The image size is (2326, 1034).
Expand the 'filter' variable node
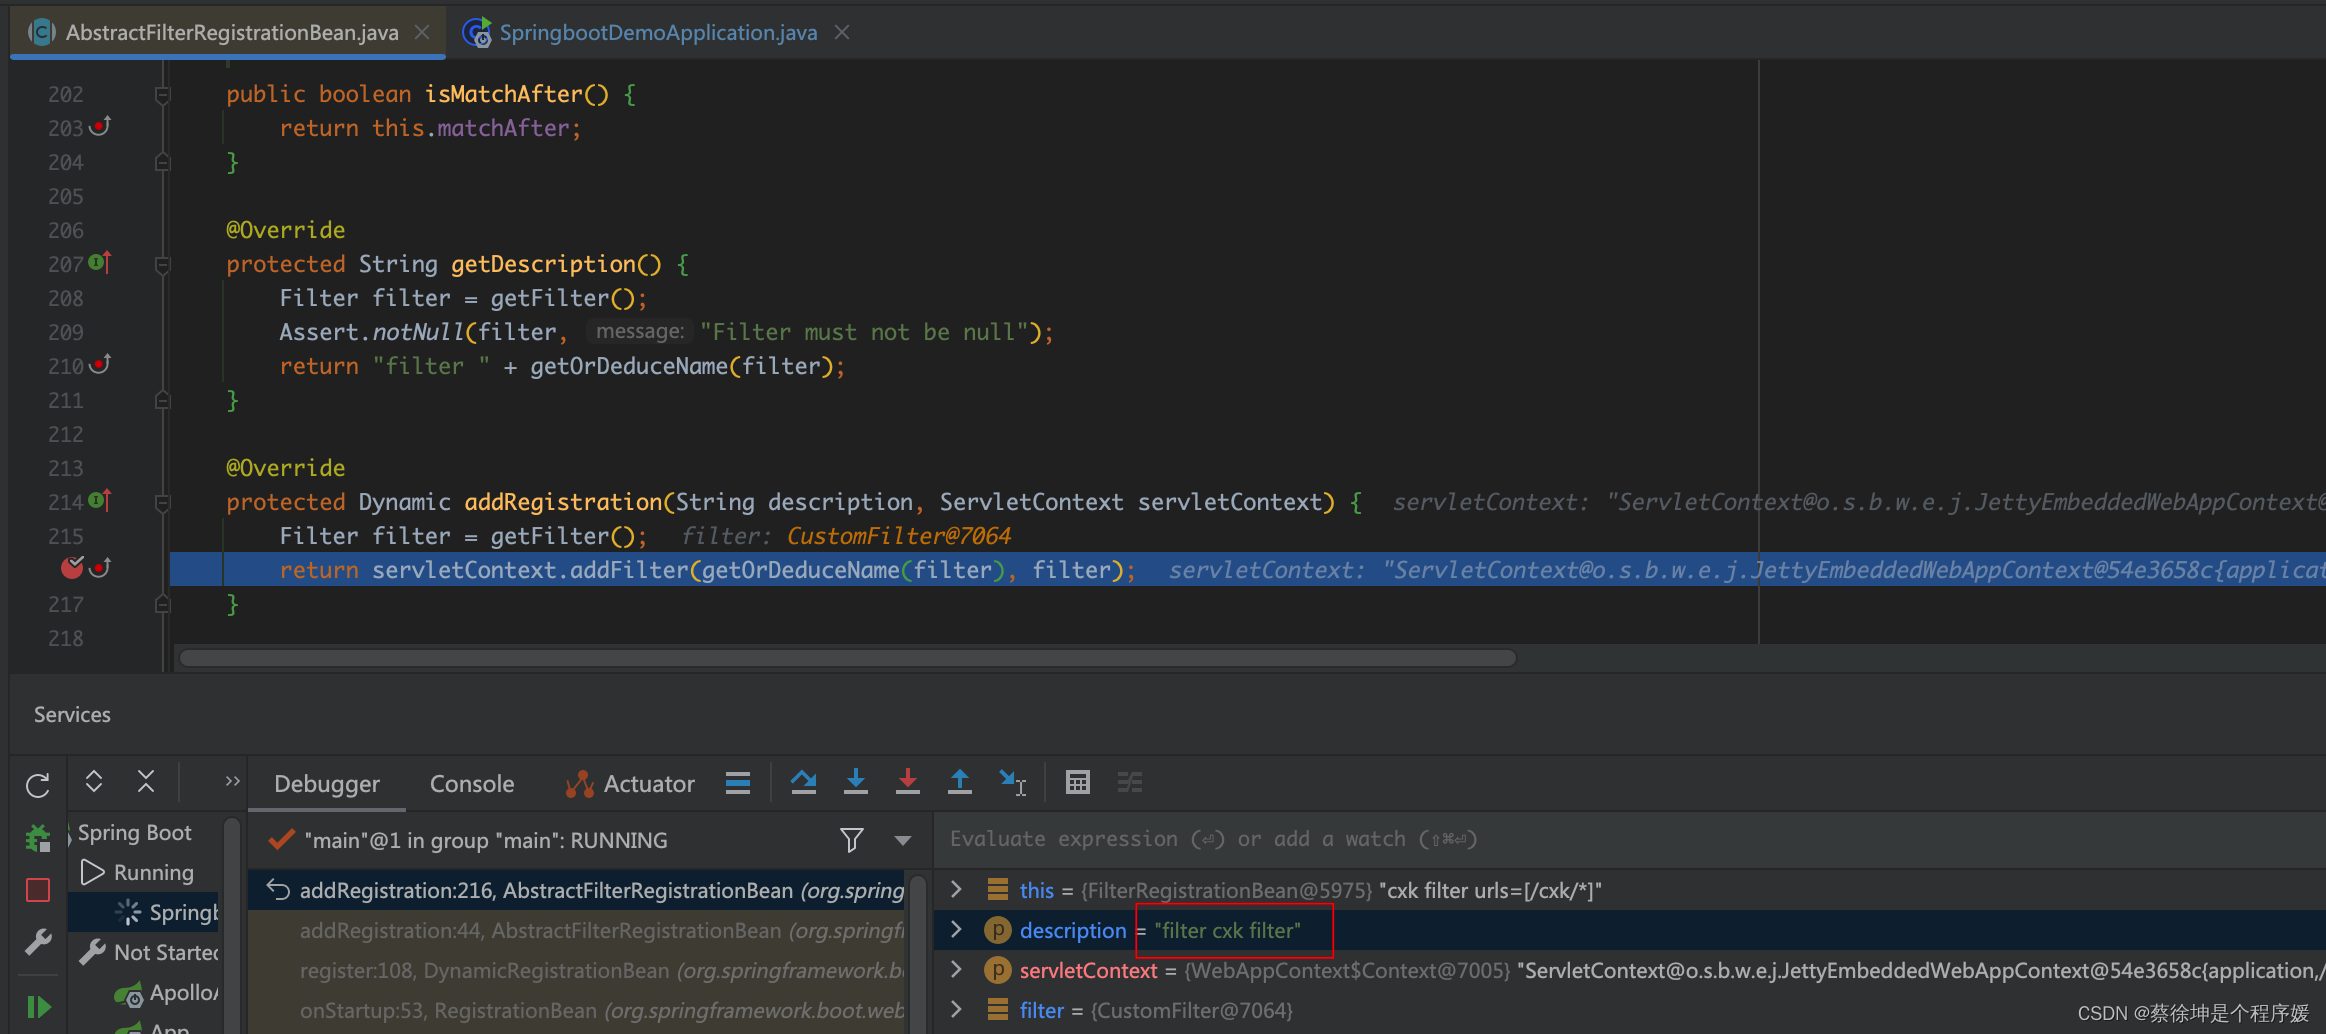pos(956,1010)
